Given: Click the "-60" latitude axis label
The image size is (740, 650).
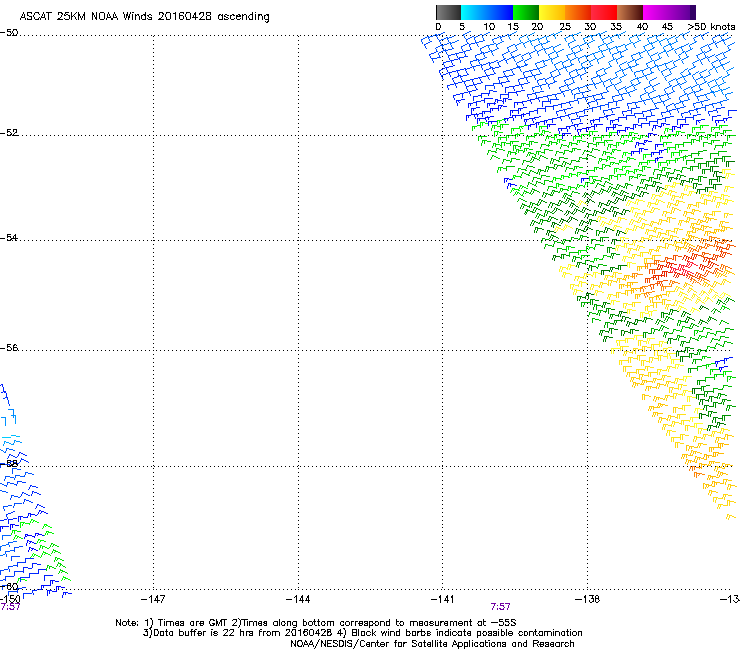Looking at the screenshot, I should 9,587.
